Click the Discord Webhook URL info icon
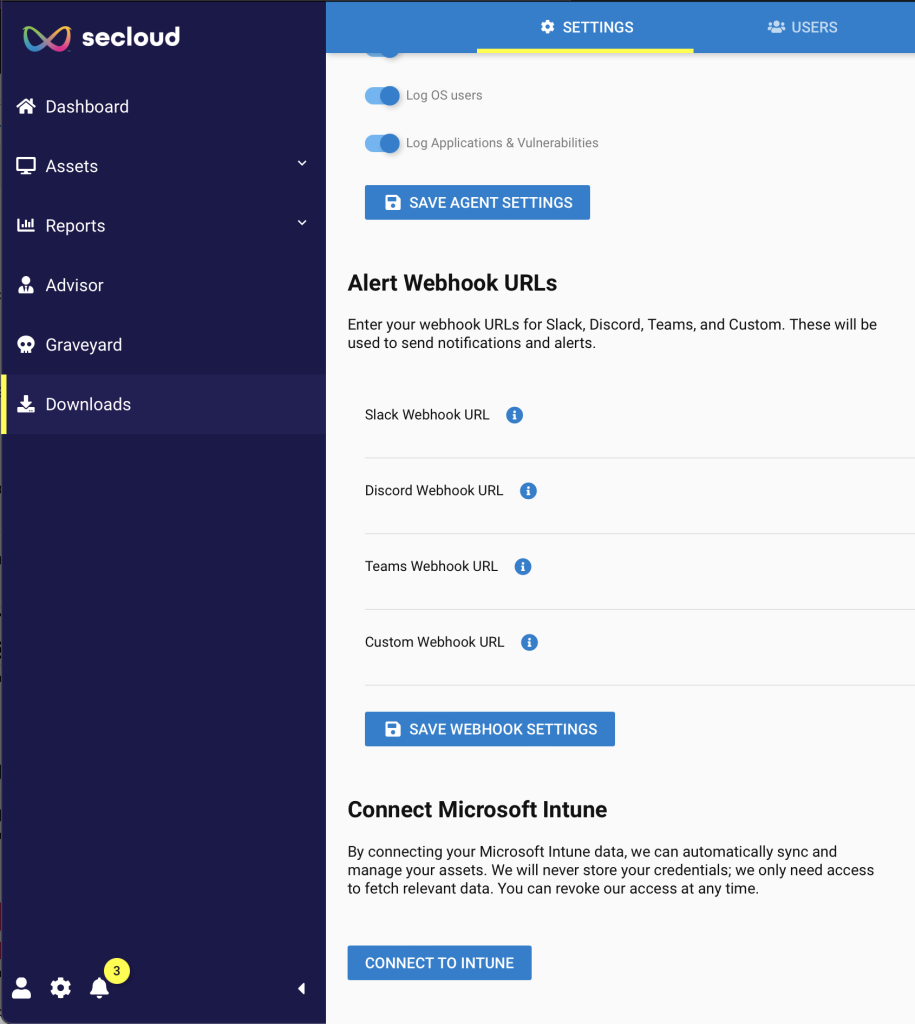 pos(528,490)
